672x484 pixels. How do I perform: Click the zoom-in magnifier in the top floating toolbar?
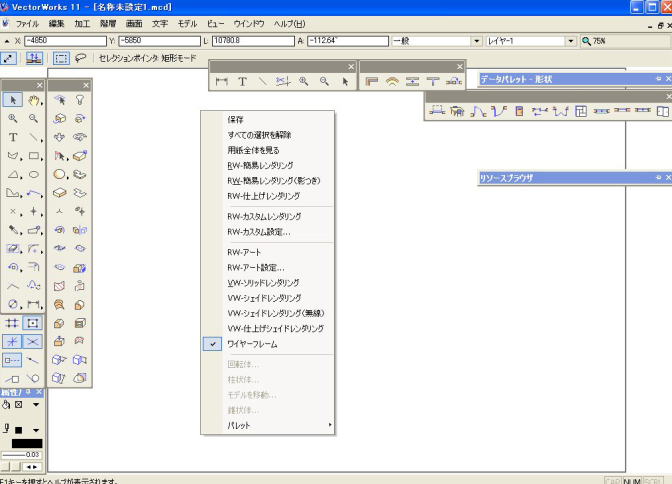click(x=304, y=81)
